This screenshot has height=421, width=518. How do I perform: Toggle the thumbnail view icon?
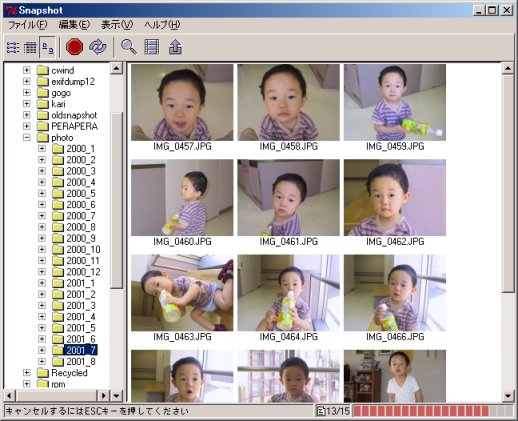click(x=48, y=48)
